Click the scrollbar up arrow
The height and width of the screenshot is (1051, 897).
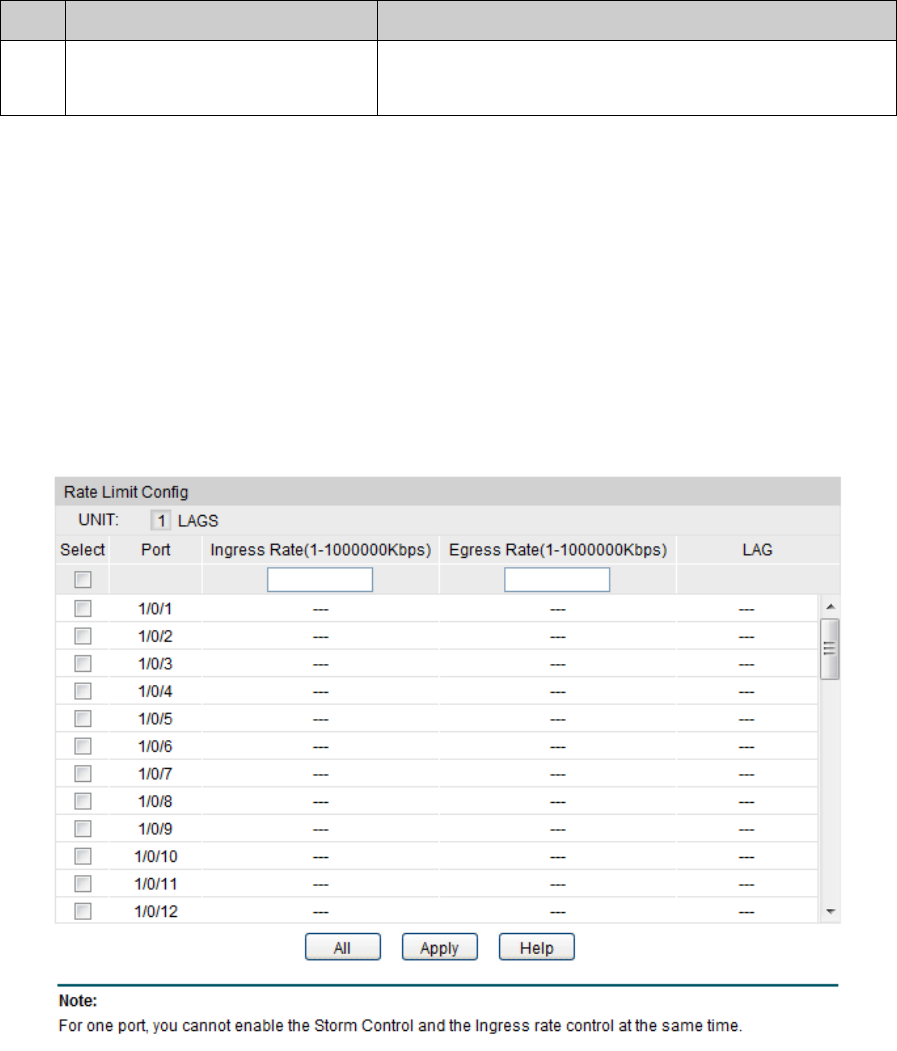[830, 606]
